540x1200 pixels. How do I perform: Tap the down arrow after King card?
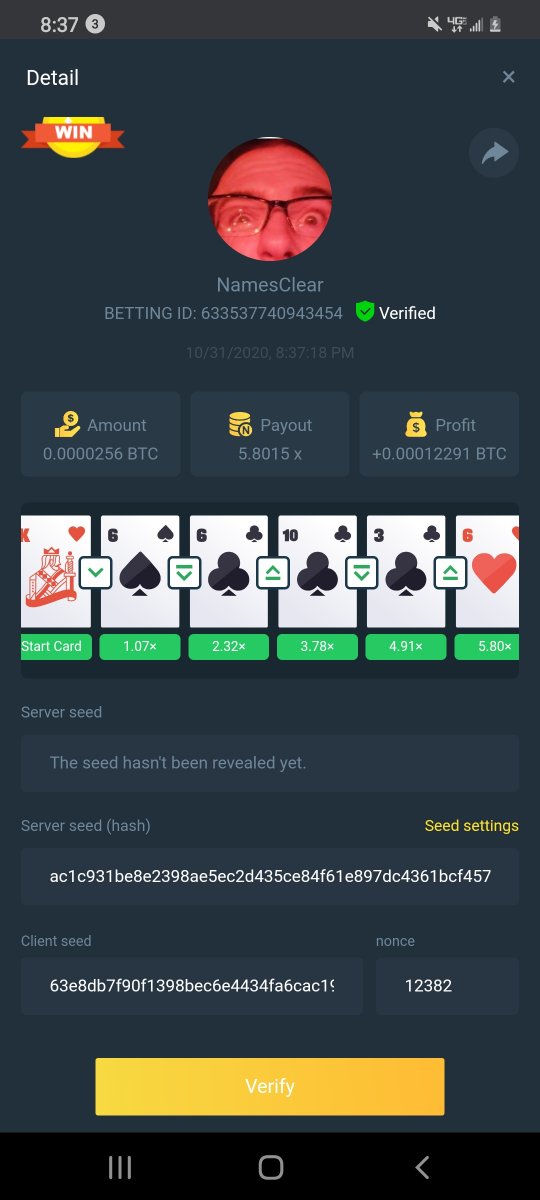(95, 573)
